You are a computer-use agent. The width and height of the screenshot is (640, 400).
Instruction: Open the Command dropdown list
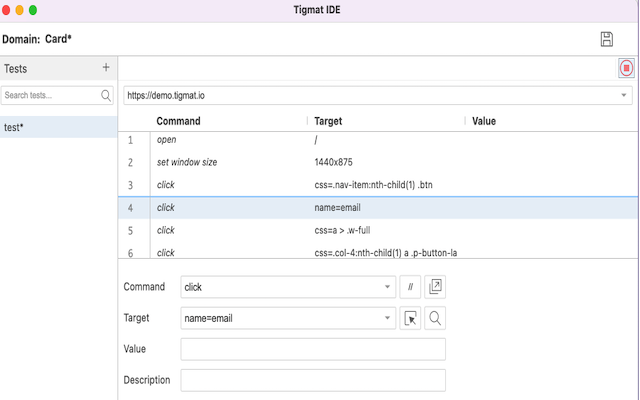point(388,287)
